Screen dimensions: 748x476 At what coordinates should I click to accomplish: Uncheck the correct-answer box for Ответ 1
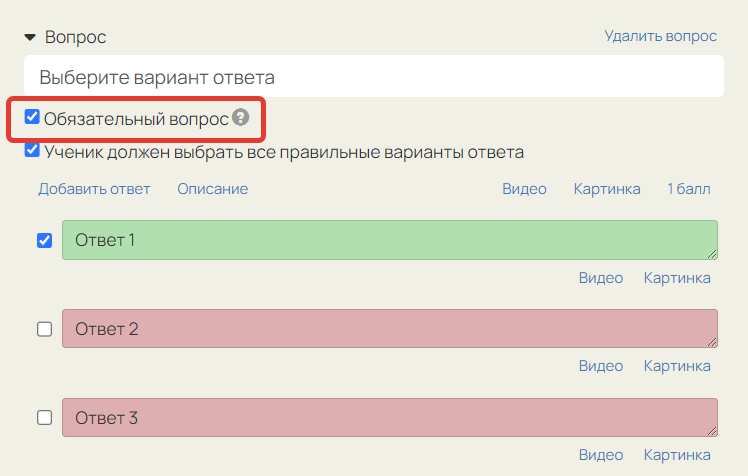pos(44,240)
